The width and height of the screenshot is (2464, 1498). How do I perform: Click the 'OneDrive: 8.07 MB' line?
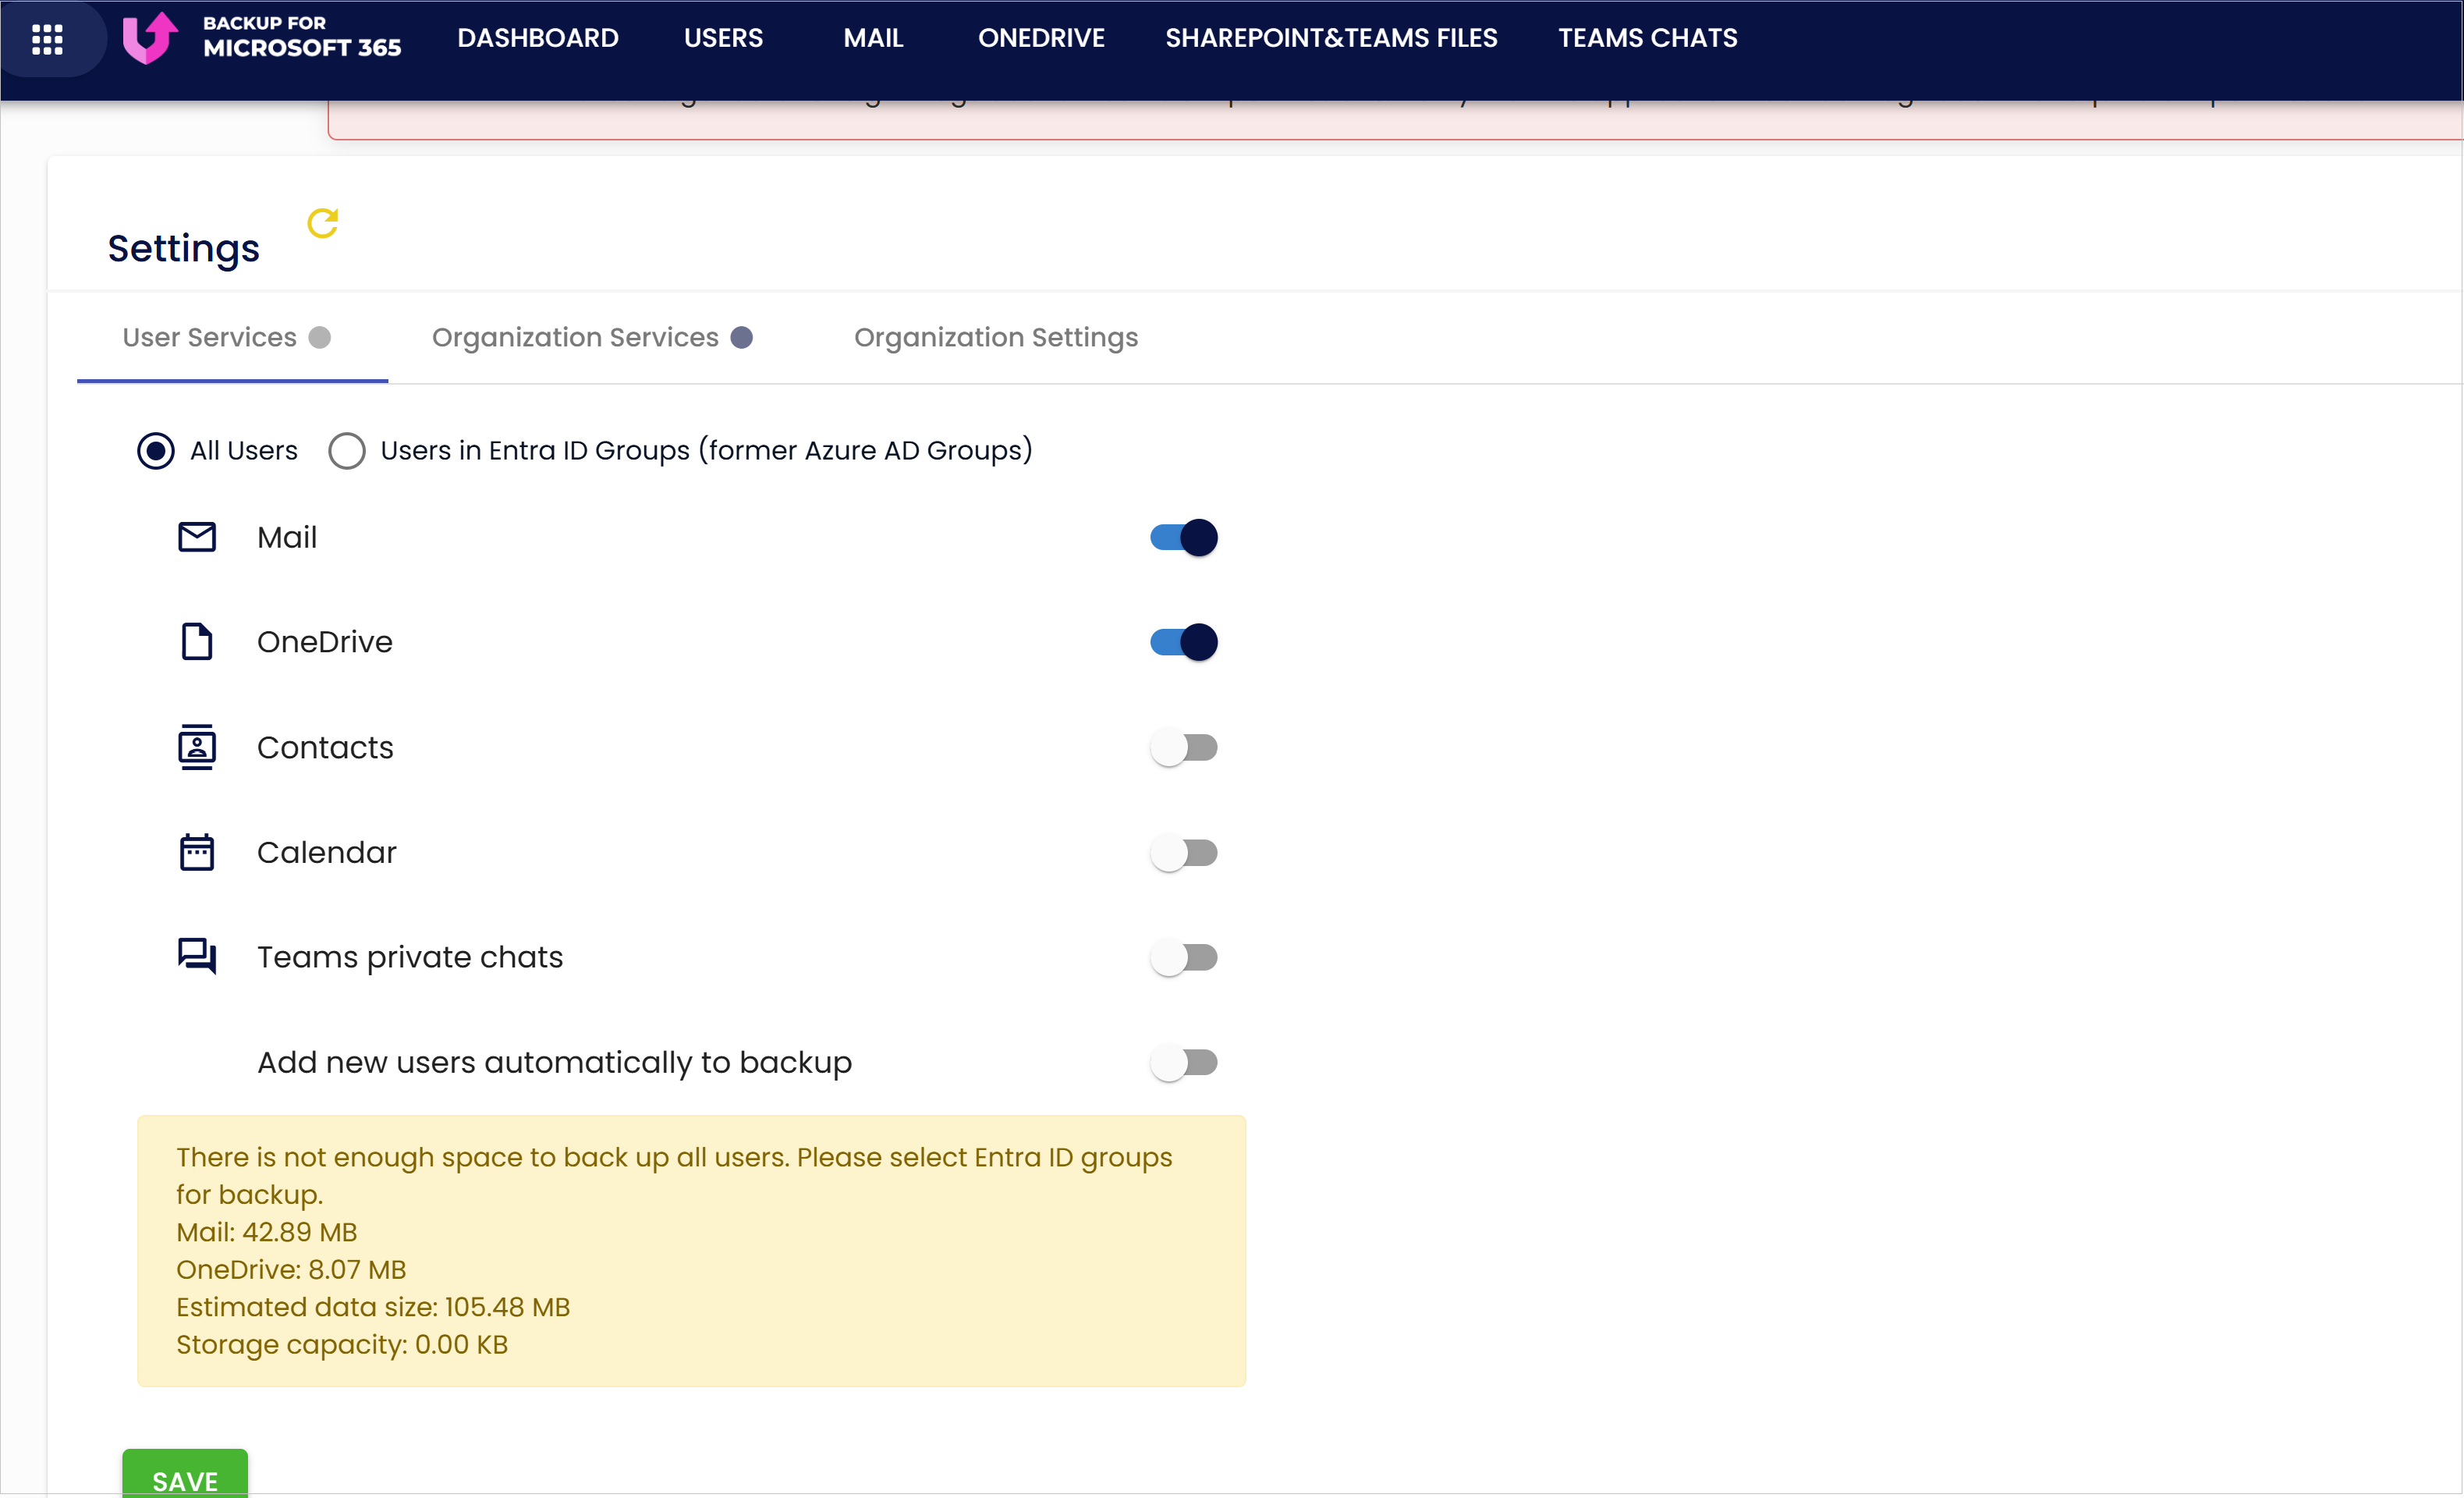tap(291, 1270)
